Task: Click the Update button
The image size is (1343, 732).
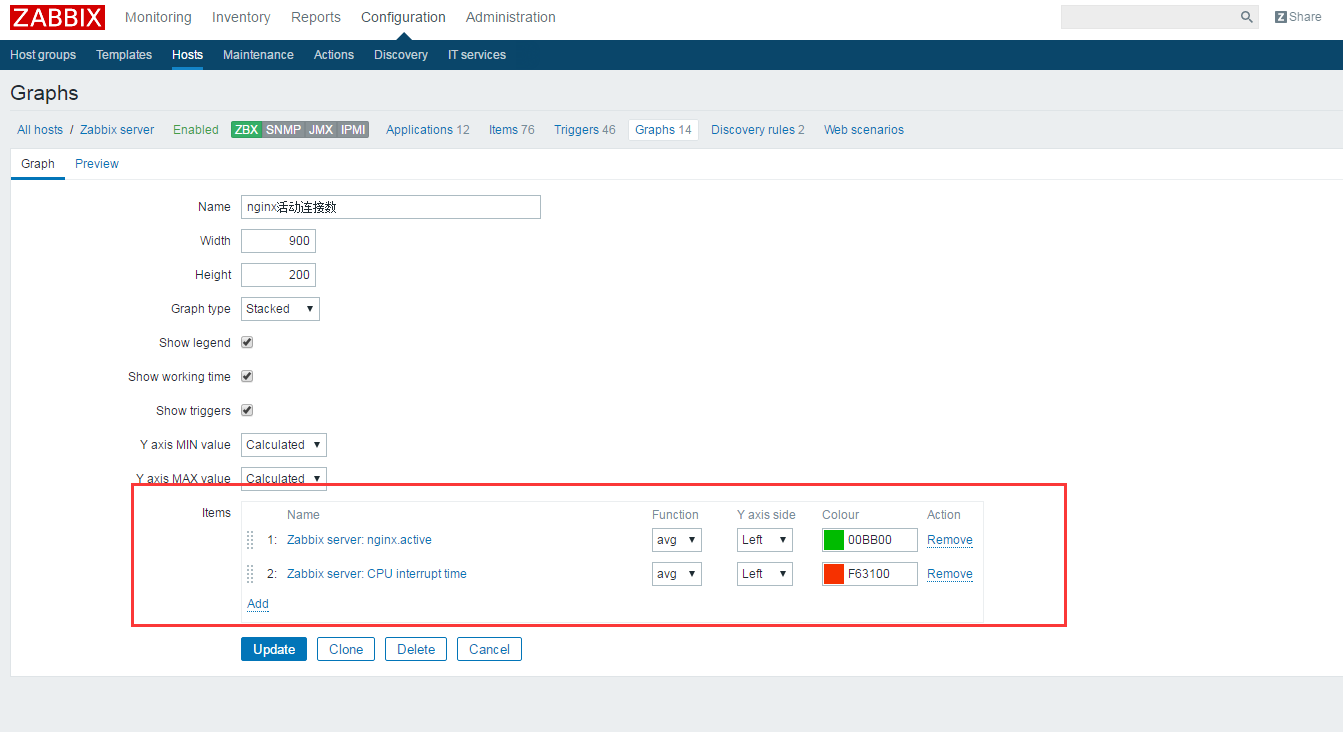Action: coord(274,649)
